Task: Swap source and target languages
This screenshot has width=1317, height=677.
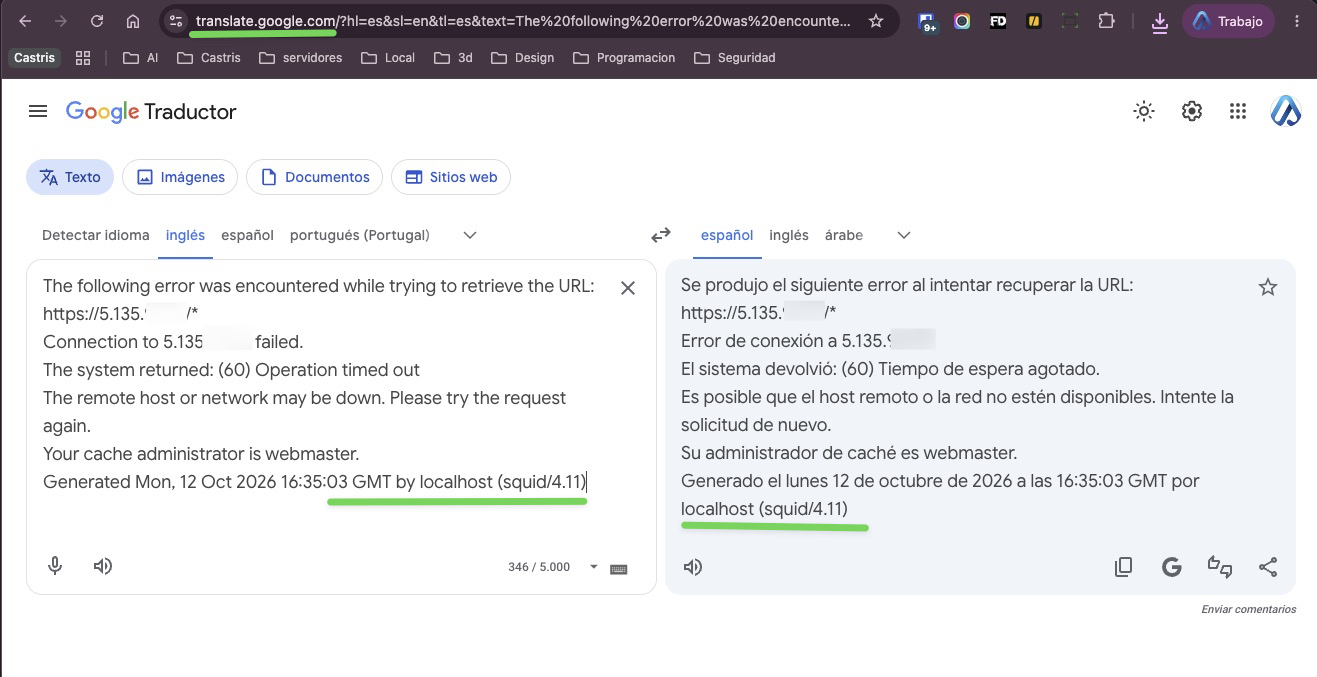Action: pos(661,236)
